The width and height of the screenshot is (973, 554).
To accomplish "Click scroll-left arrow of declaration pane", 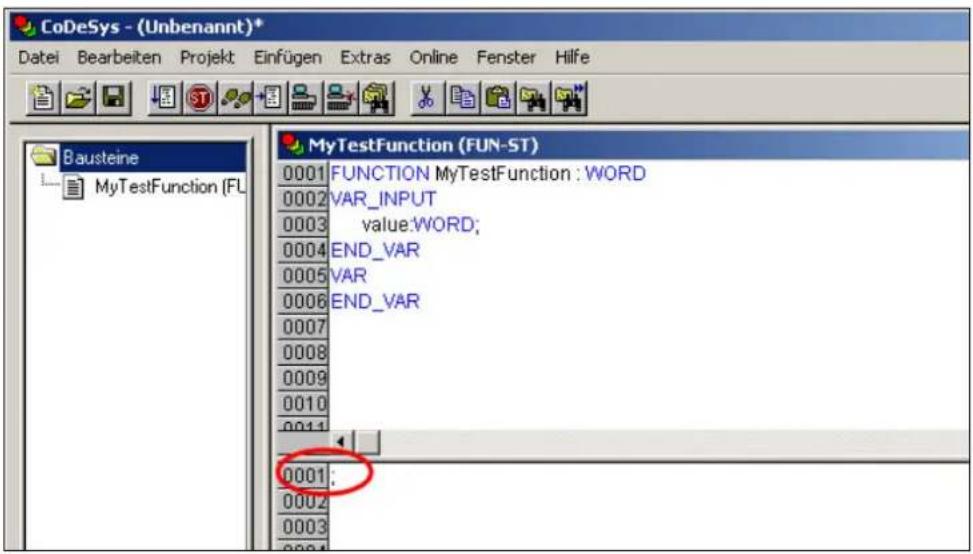I will (x=341, y=442).
